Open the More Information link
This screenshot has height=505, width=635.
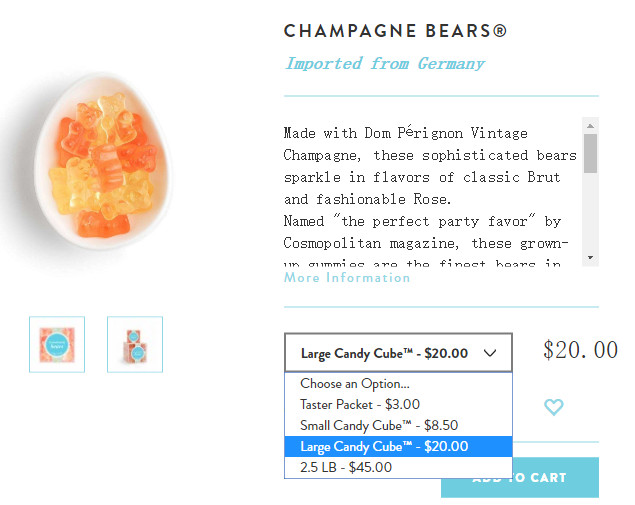point(347,277)
